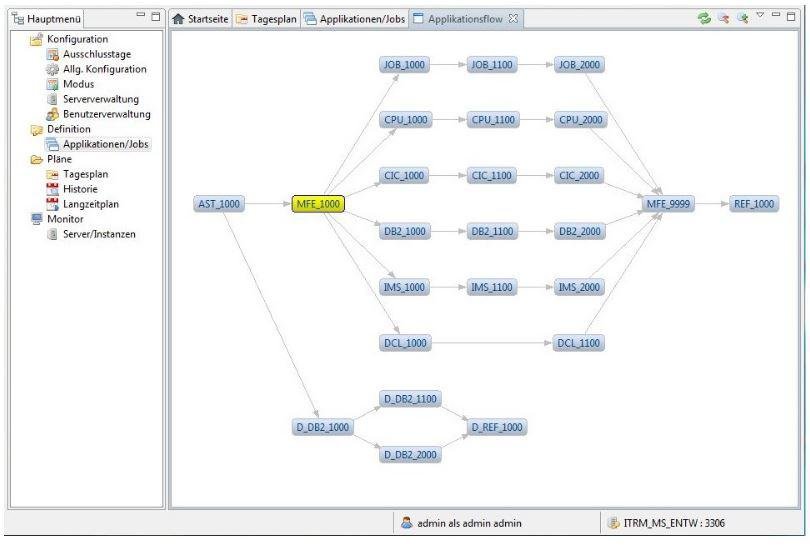Click the Historie calendar icon
Viewport: 810px width, 554px height.
click(x=52, y=189)
